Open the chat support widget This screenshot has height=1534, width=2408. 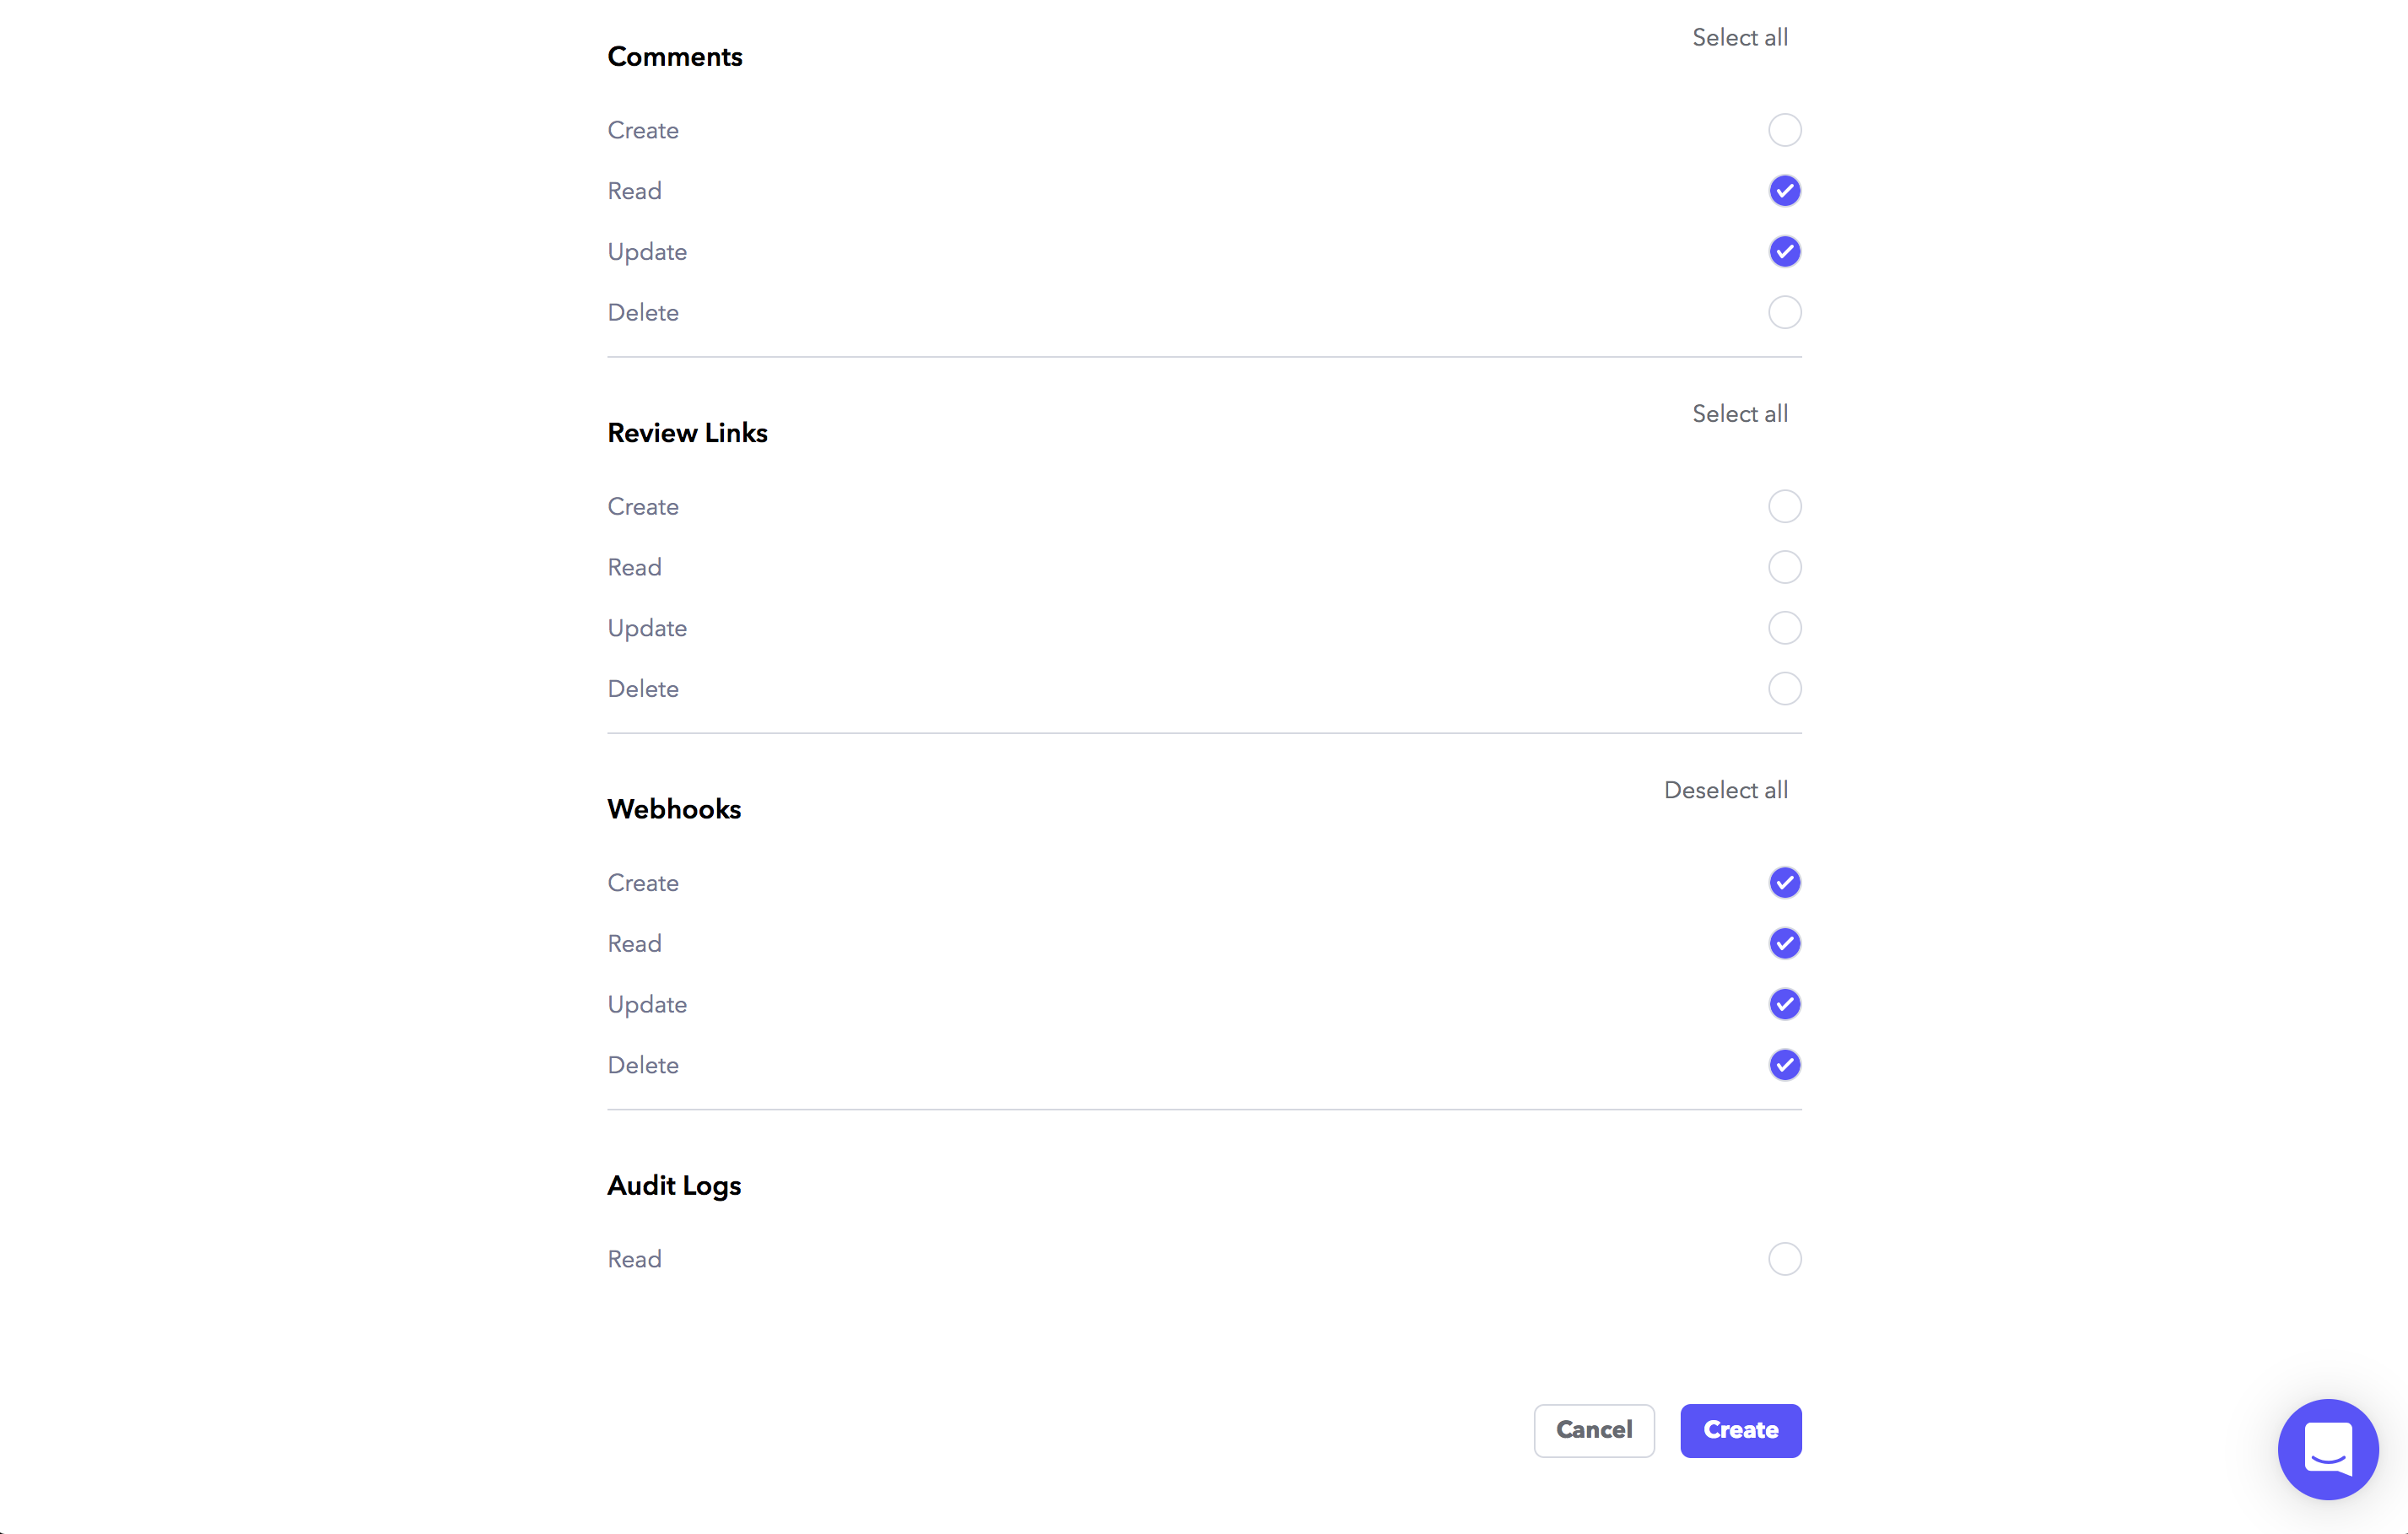2327,1448
